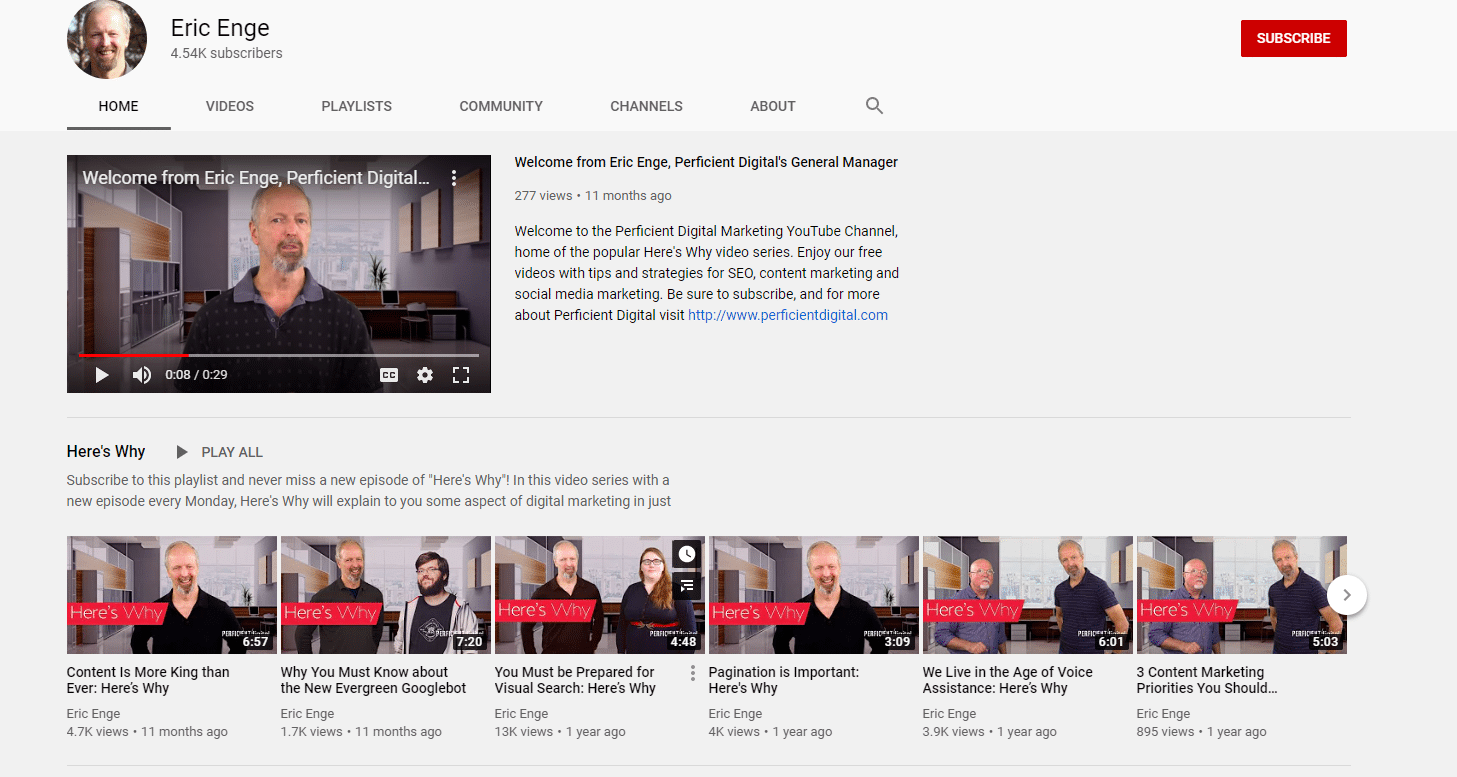
Task: Search this channel with magnifier icon
Action: 874,106
